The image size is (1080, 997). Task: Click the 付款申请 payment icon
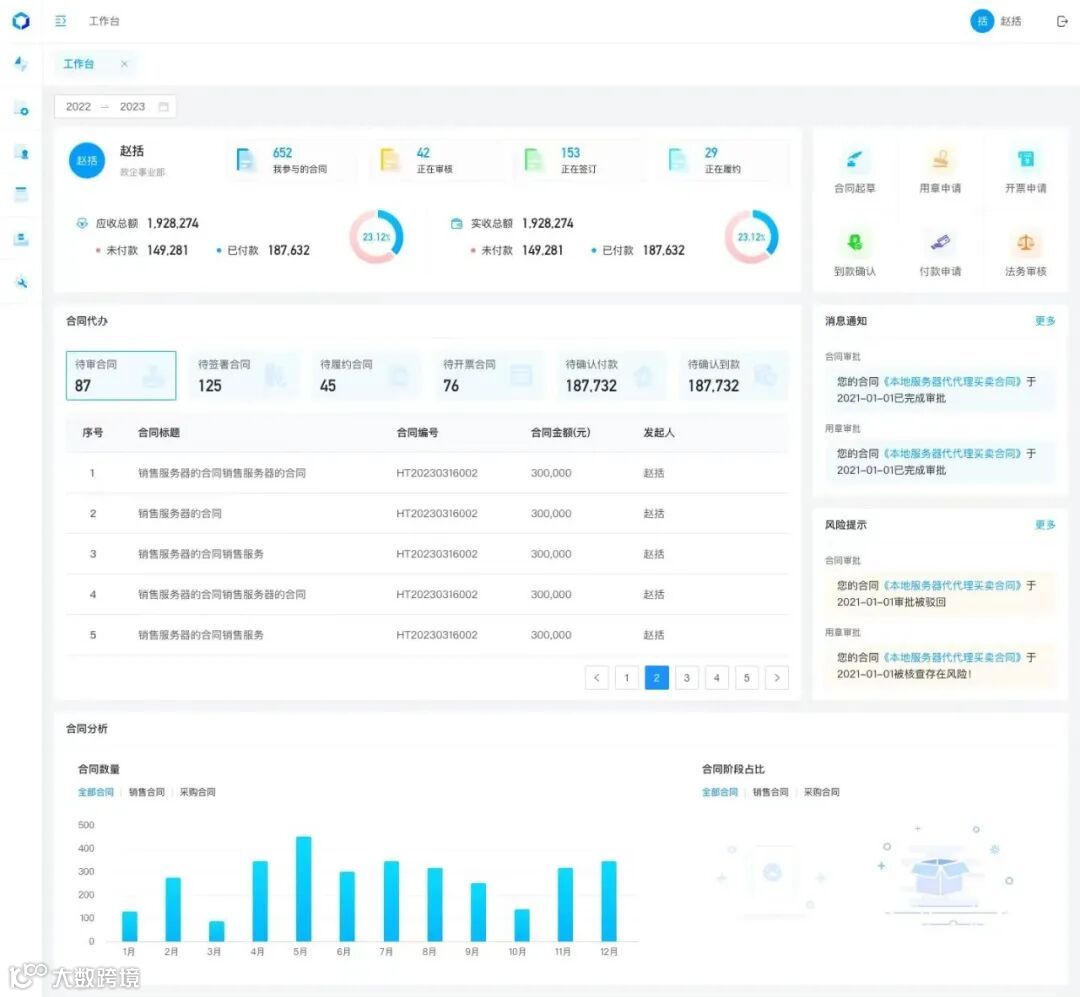(x=940, y=243)
